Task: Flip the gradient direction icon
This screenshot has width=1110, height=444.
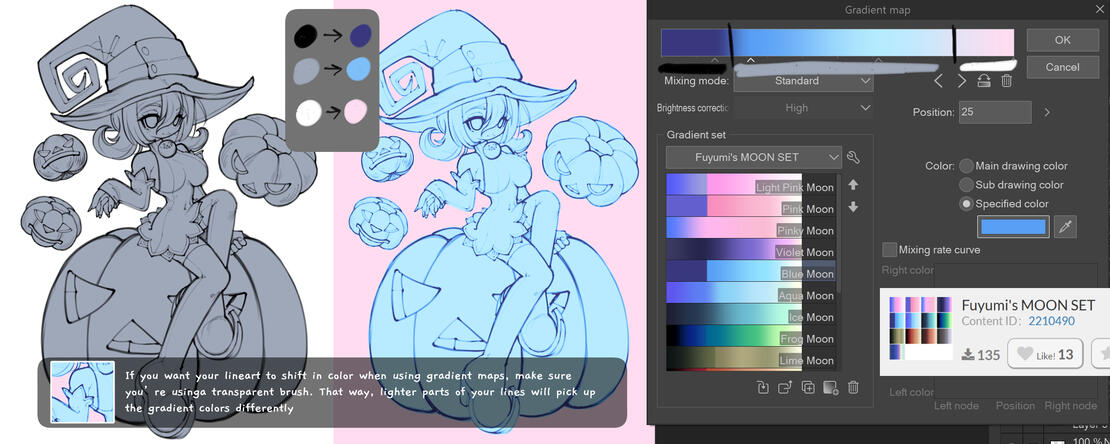Action: [x=984, y=81]
